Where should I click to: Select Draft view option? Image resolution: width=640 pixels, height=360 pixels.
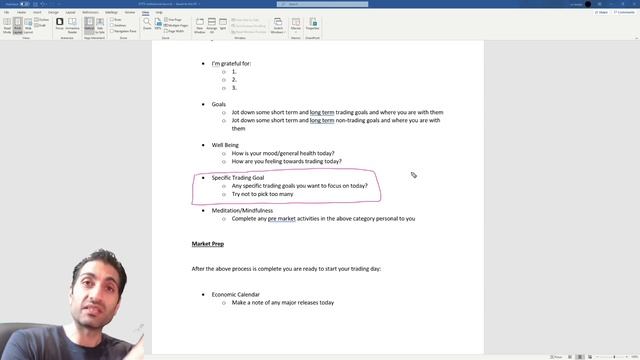click(40, 25)
